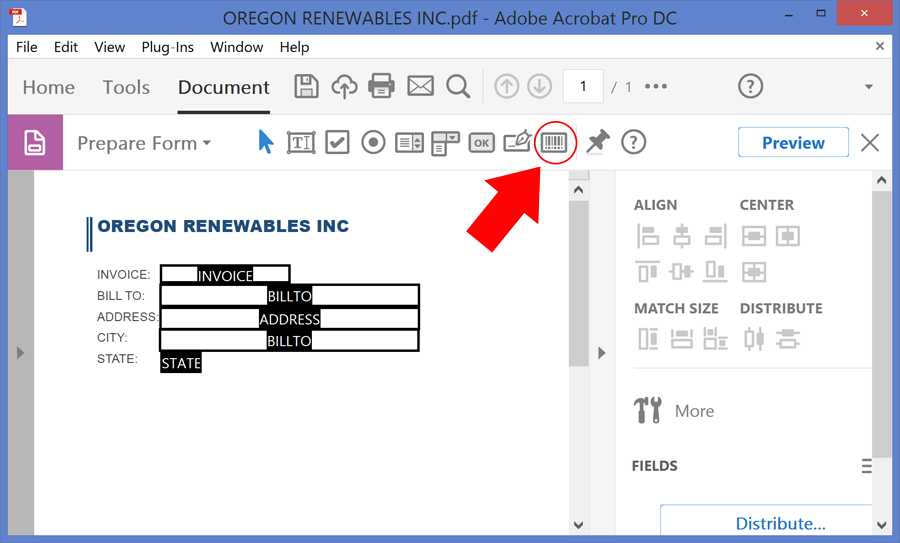Open more options ellipsis in toolbar

point(656,87)
